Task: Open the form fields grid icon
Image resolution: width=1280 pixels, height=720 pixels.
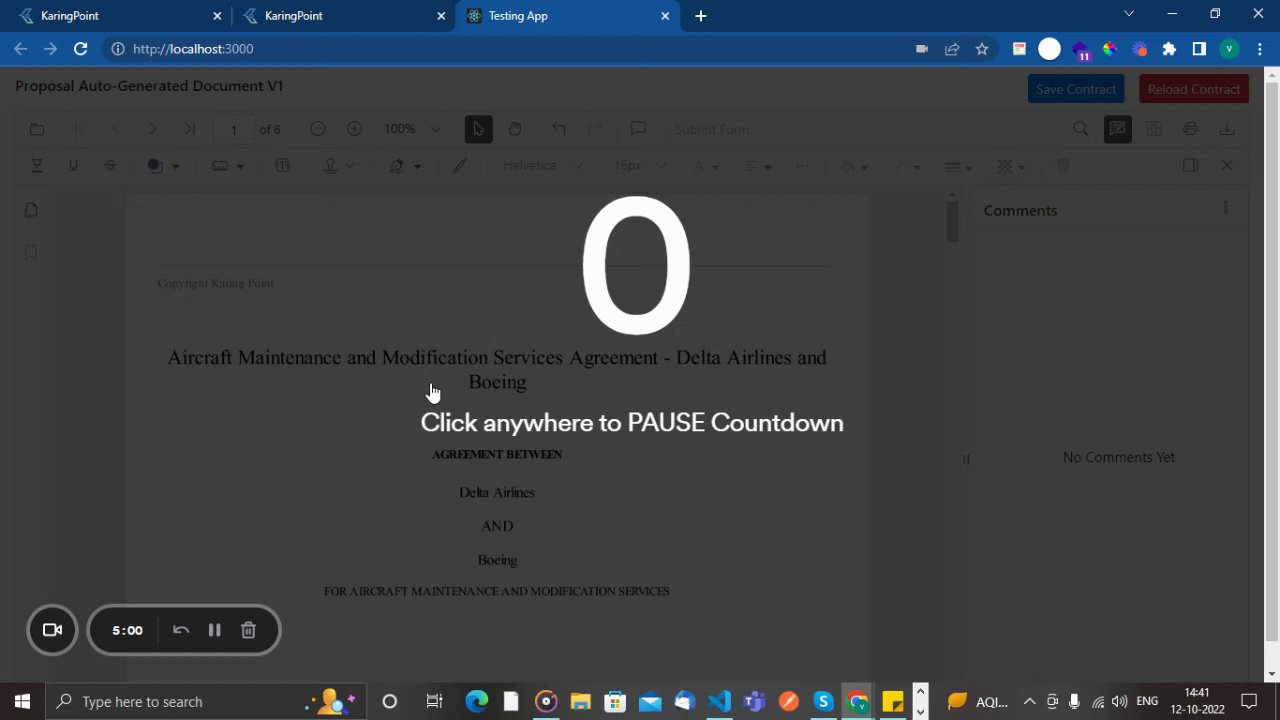Action: click(1153, 129)
